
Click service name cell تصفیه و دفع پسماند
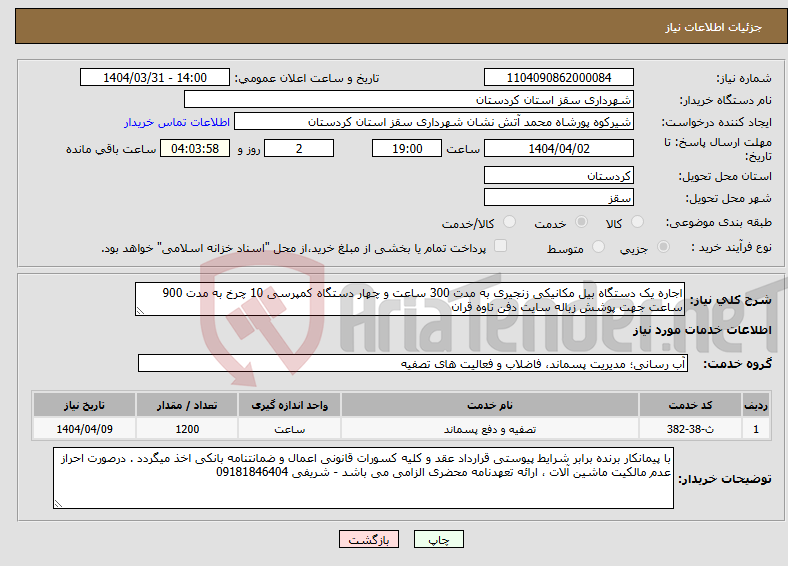[x=490, y=429]
